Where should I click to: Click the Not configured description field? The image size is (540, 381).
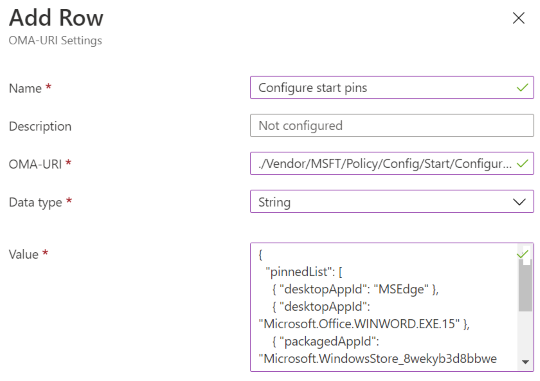[392, 126]
